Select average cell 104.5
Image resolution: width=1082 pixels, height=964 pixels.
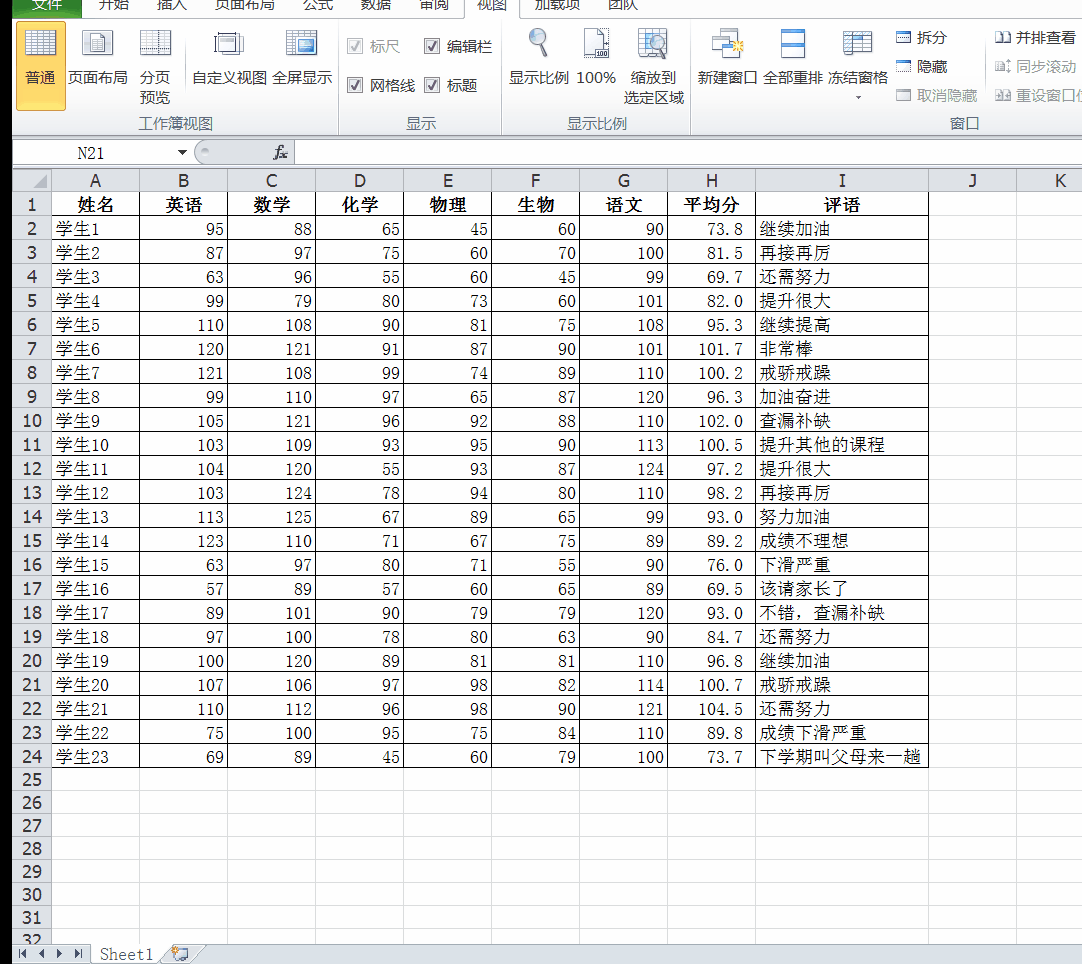pyautogui.click(x=711, y=709)
